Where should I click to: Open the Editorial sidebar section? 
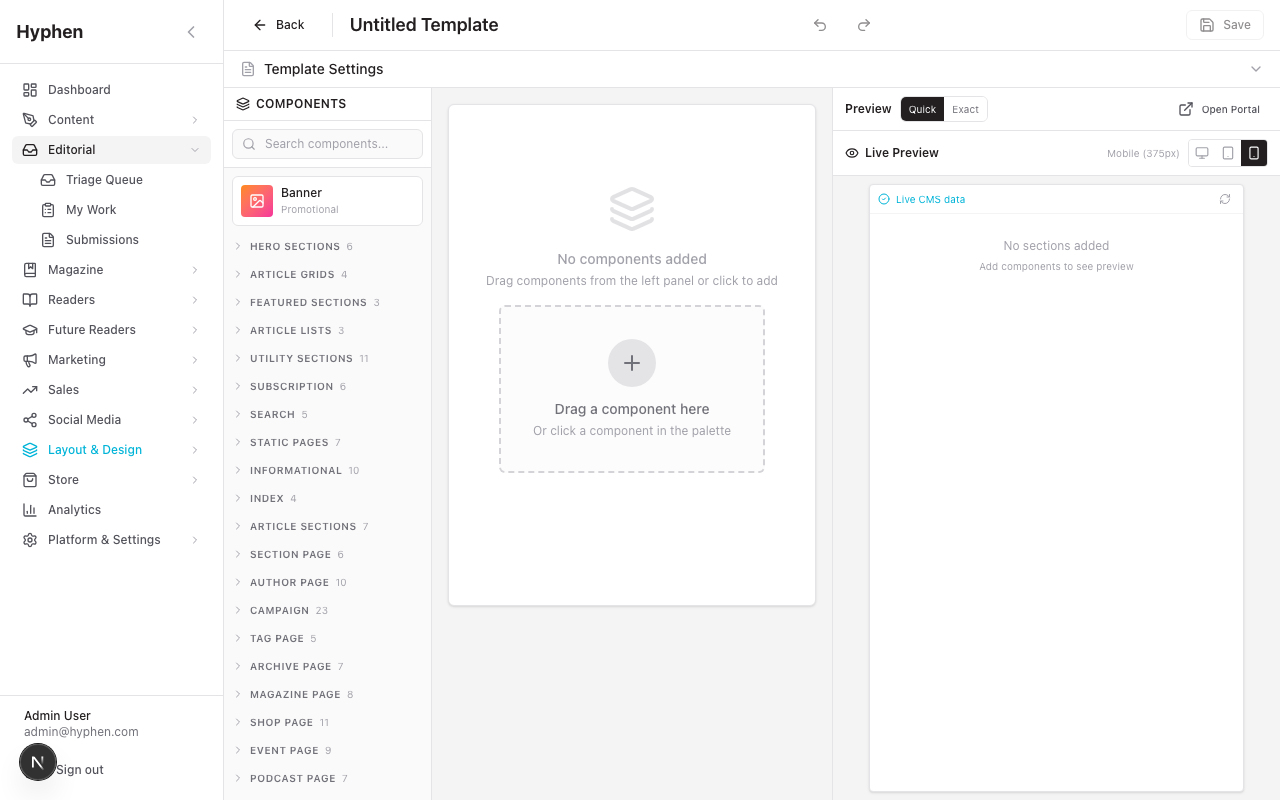(x=71, y=149)
